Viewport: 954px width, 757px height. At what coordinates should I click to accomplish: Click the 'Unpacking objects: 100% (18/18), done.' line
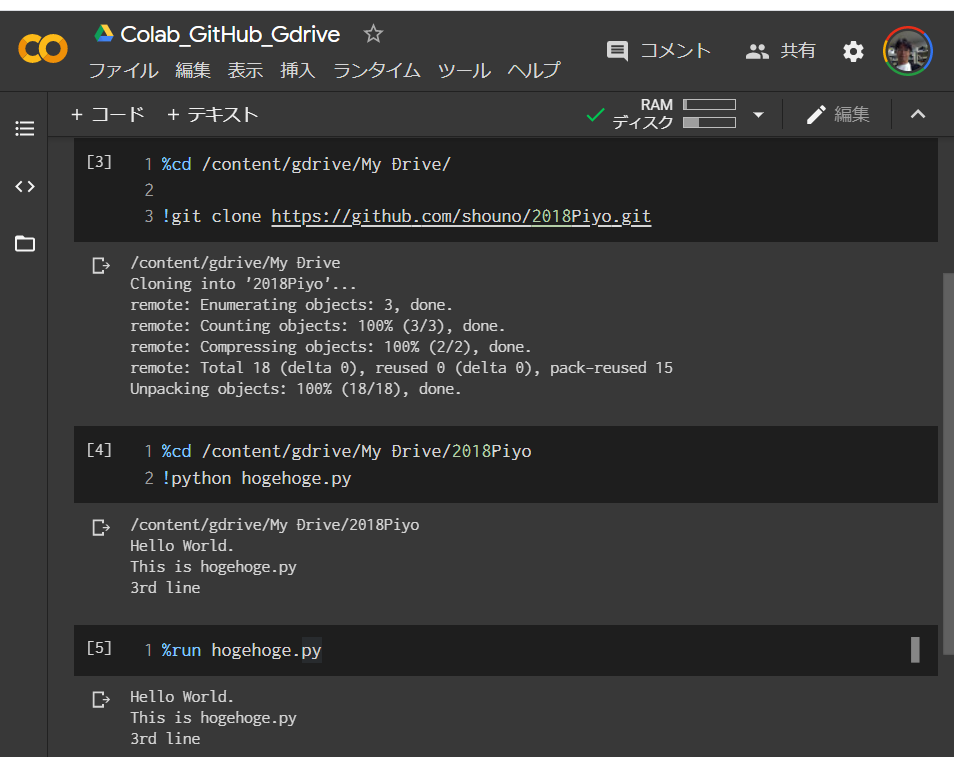coord(296,389)
